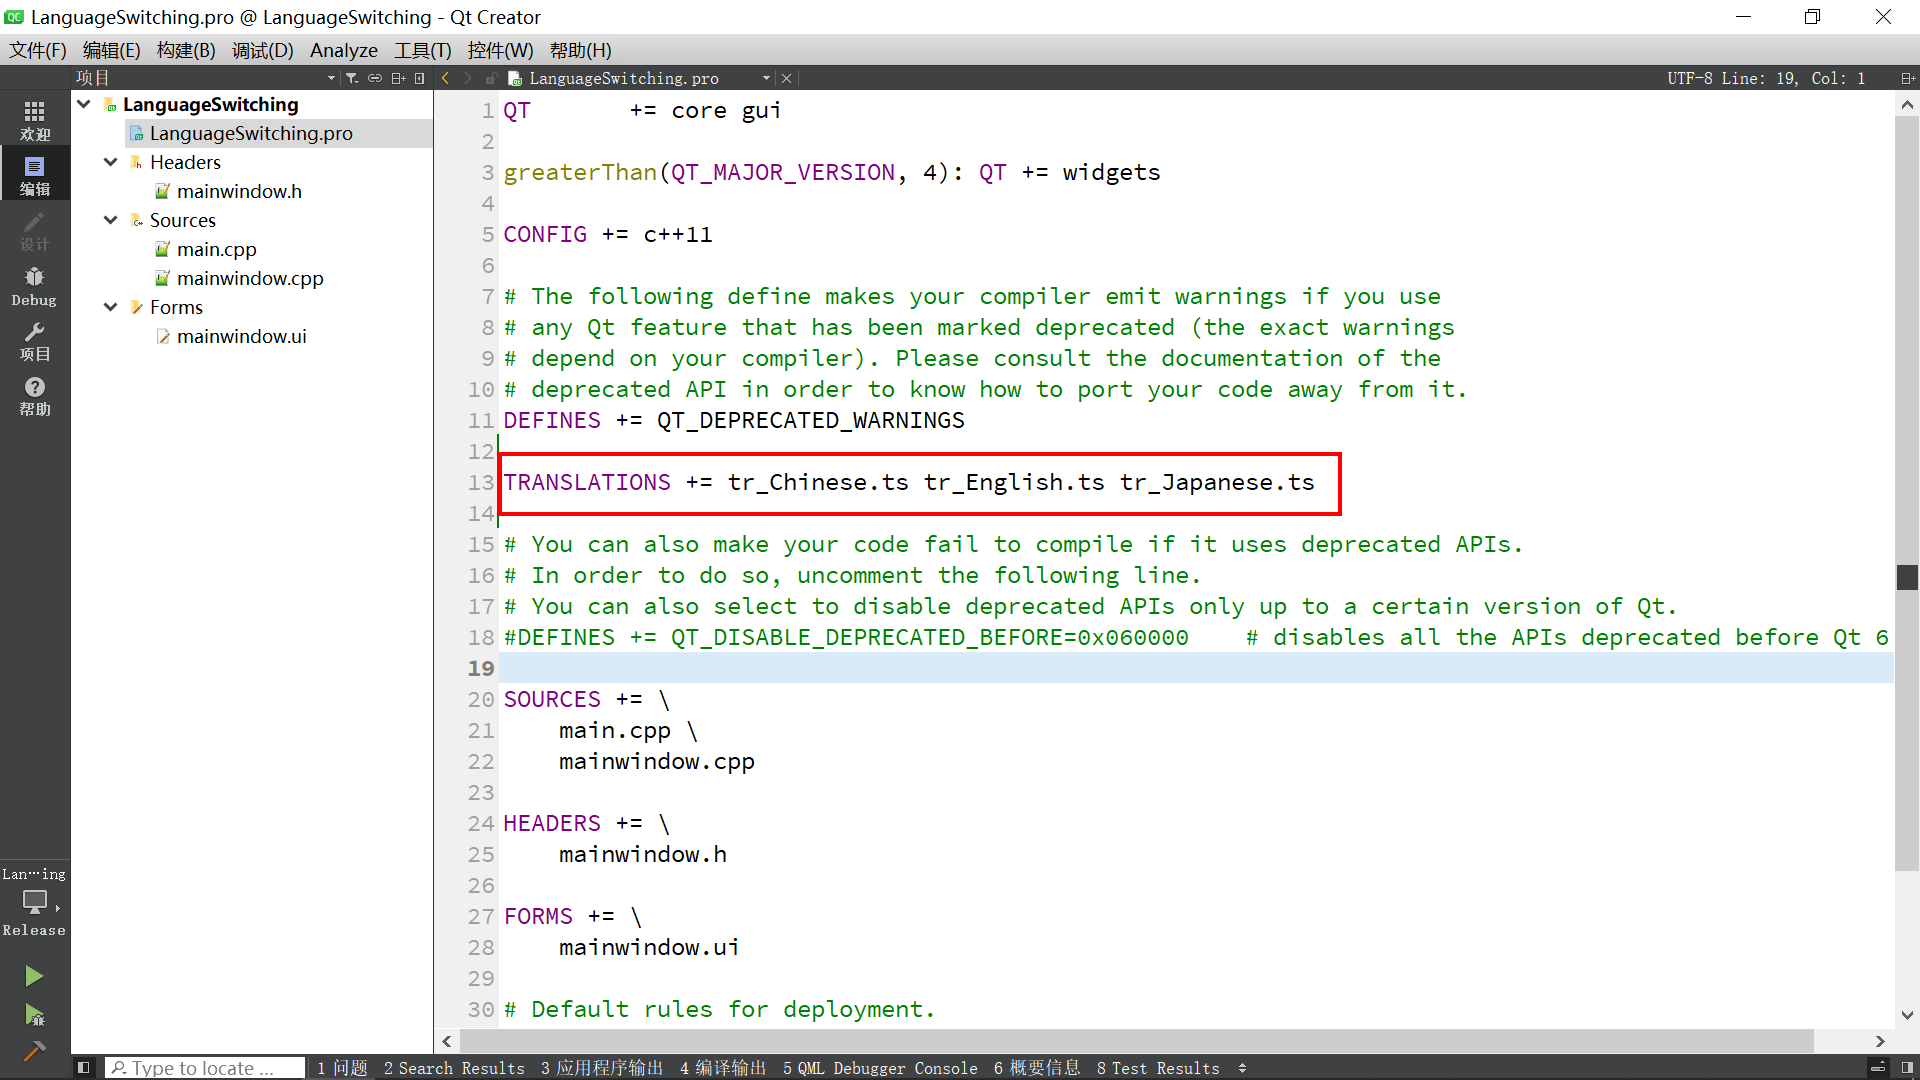Screen dimensions: 1920x1080
Task: Collapse the LanguageSwitching project node
Action: click(x=84, y=104)
